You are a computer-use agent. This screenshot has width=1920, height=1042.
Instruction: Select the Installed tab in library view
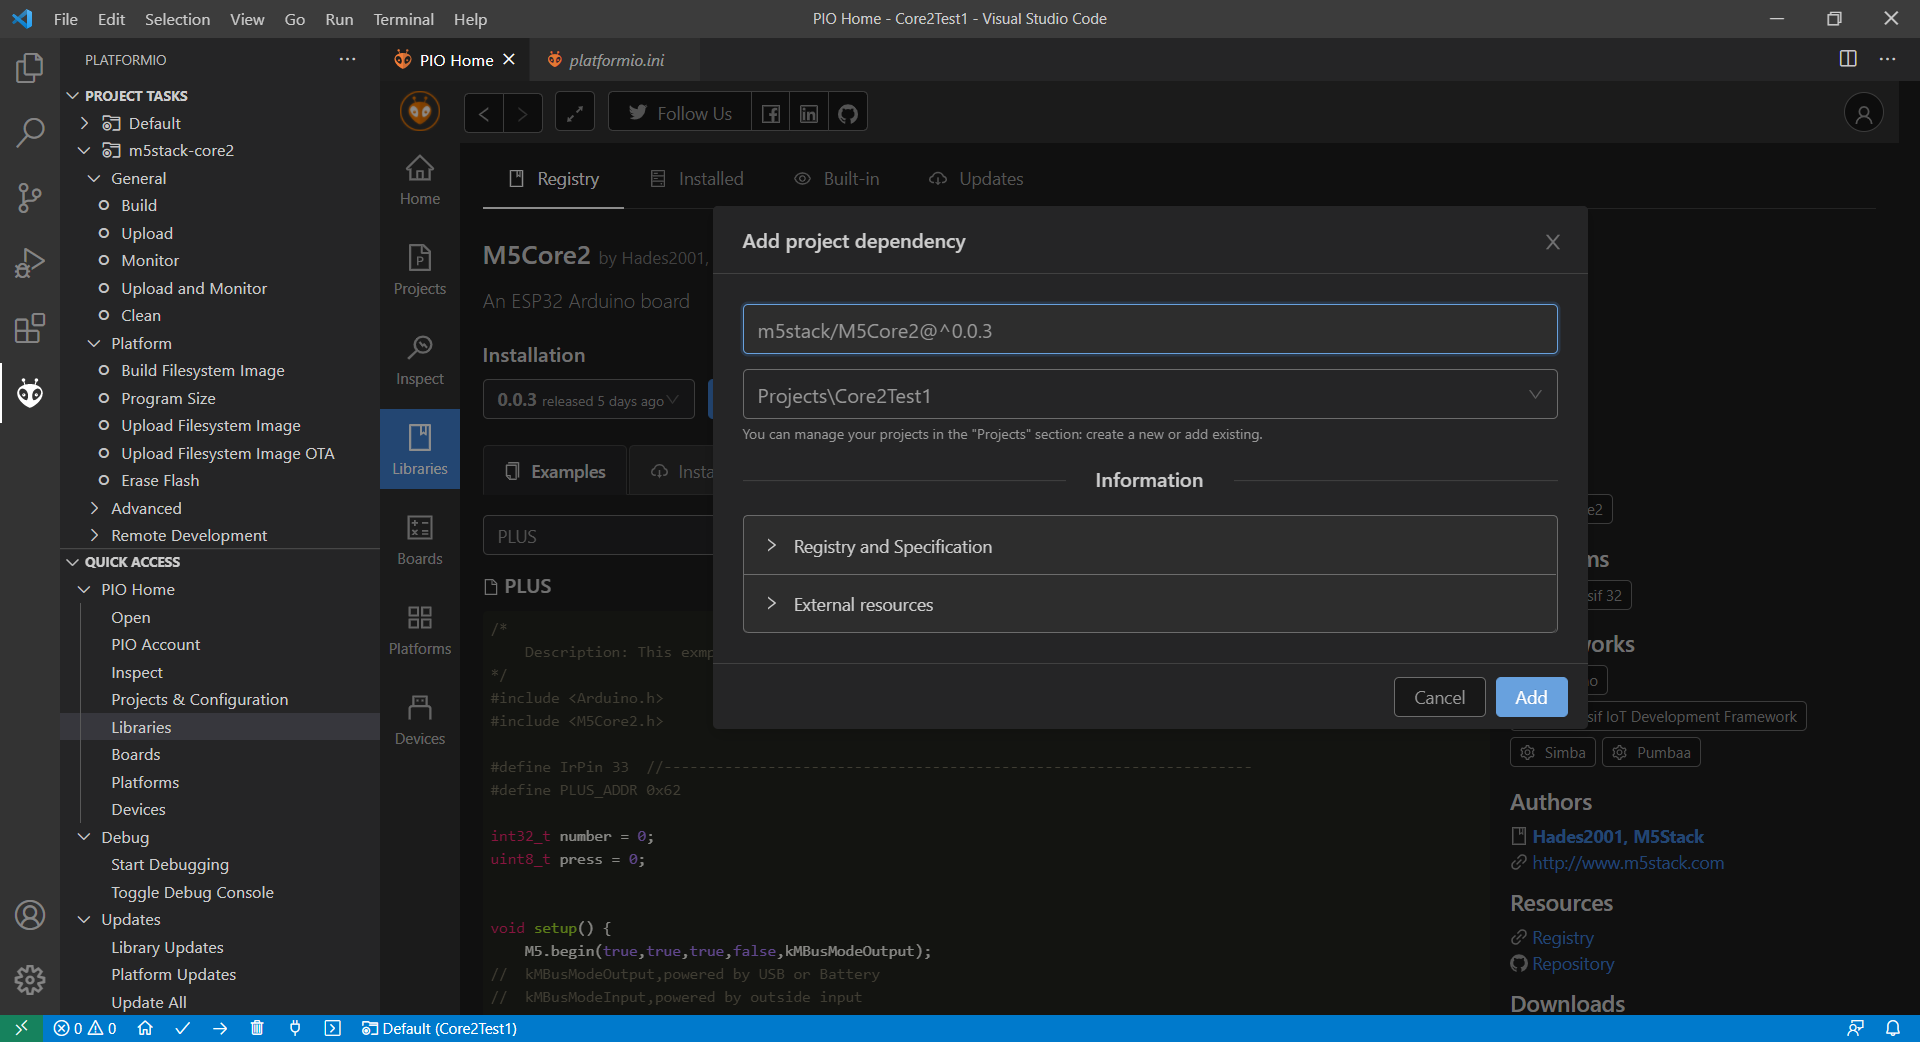709,178
